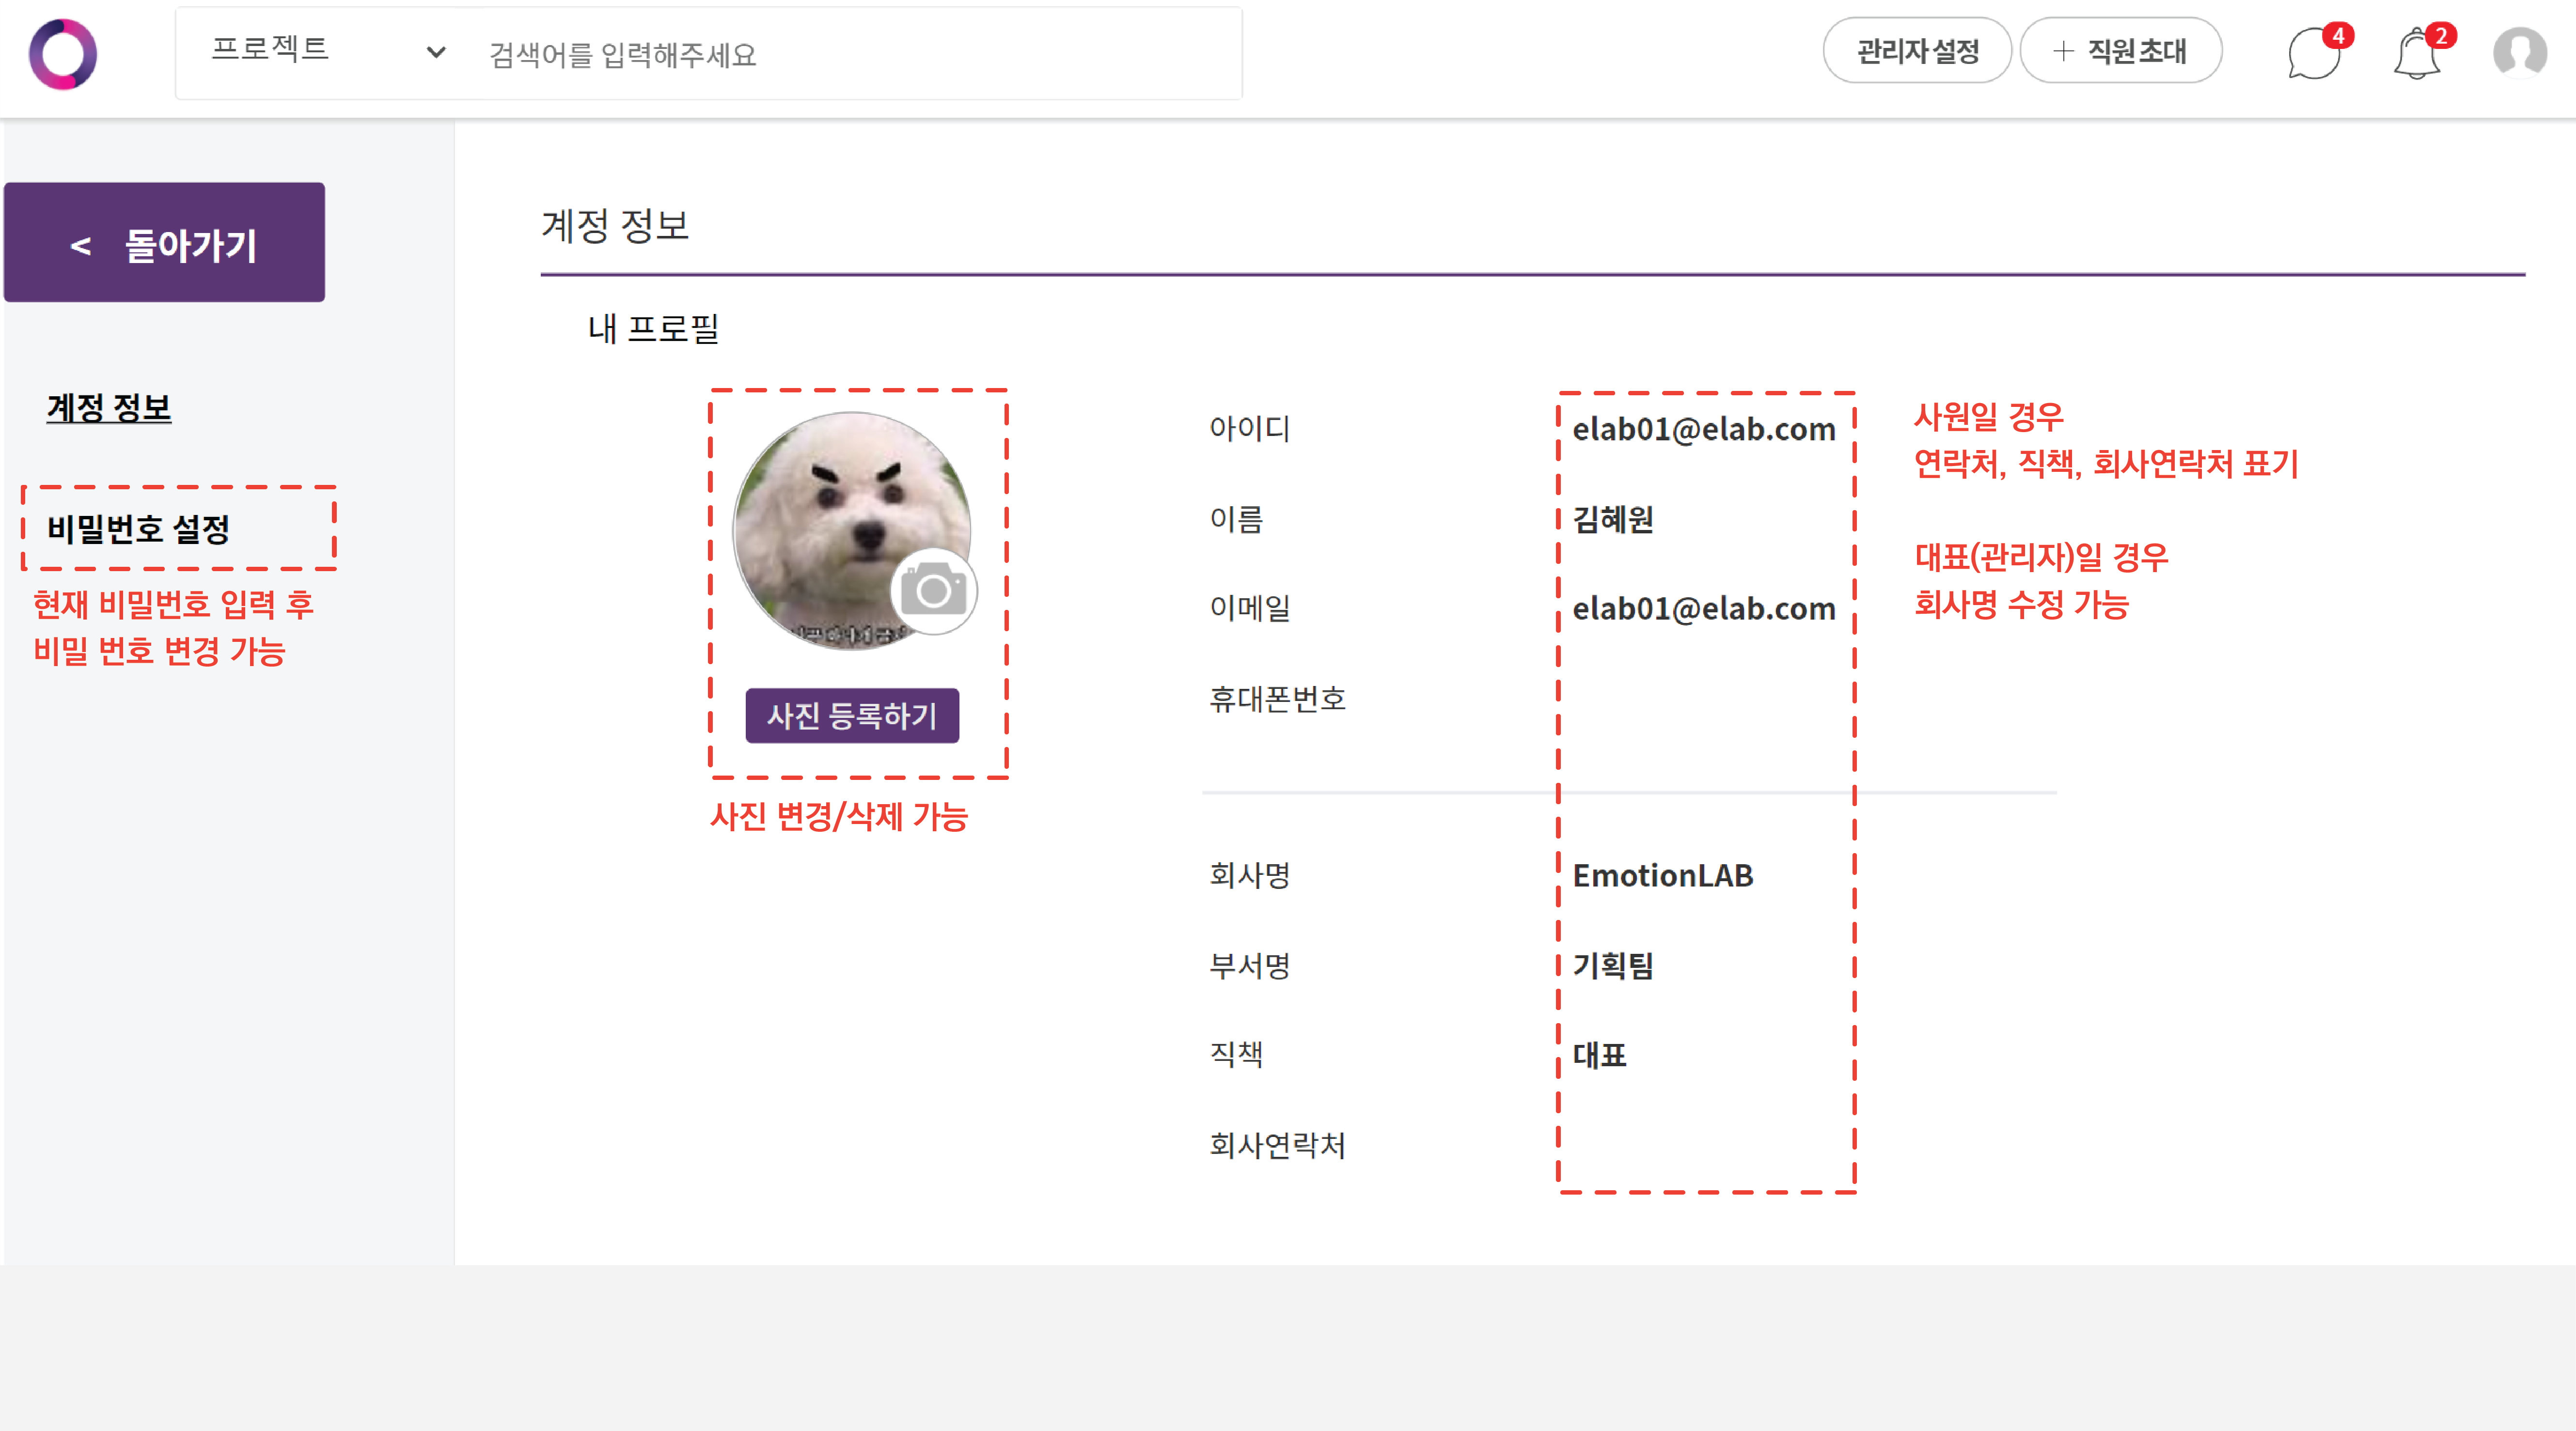Select the 계정 정보 sidebar menu
Image resolution: width=2576 pixels, height=1431 pixels.
[x=109, y=408]
